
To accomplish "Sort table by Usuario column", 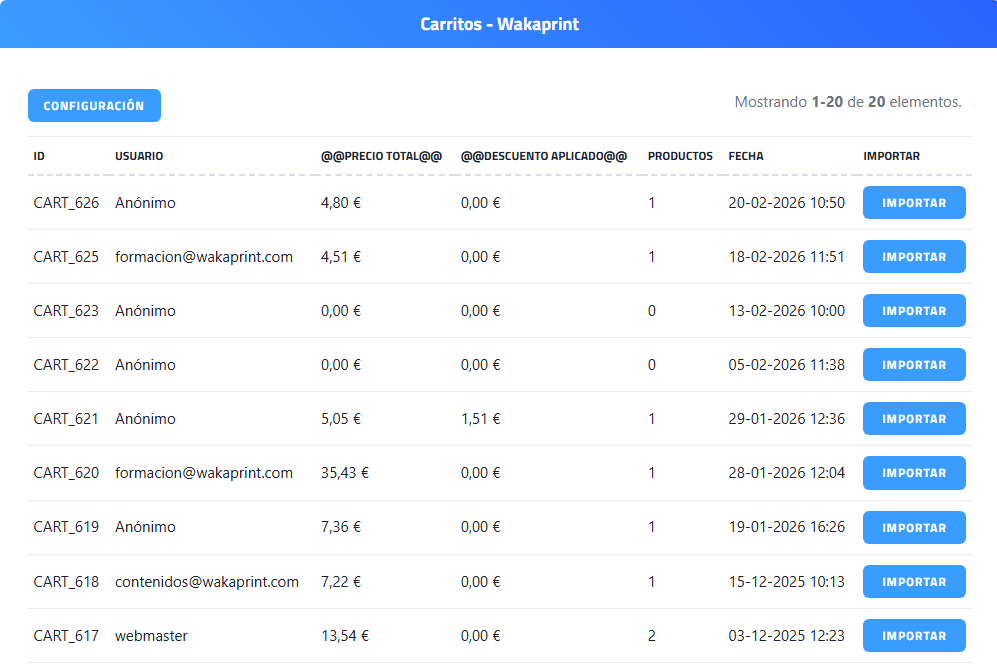I will click(x=139, y=156).
